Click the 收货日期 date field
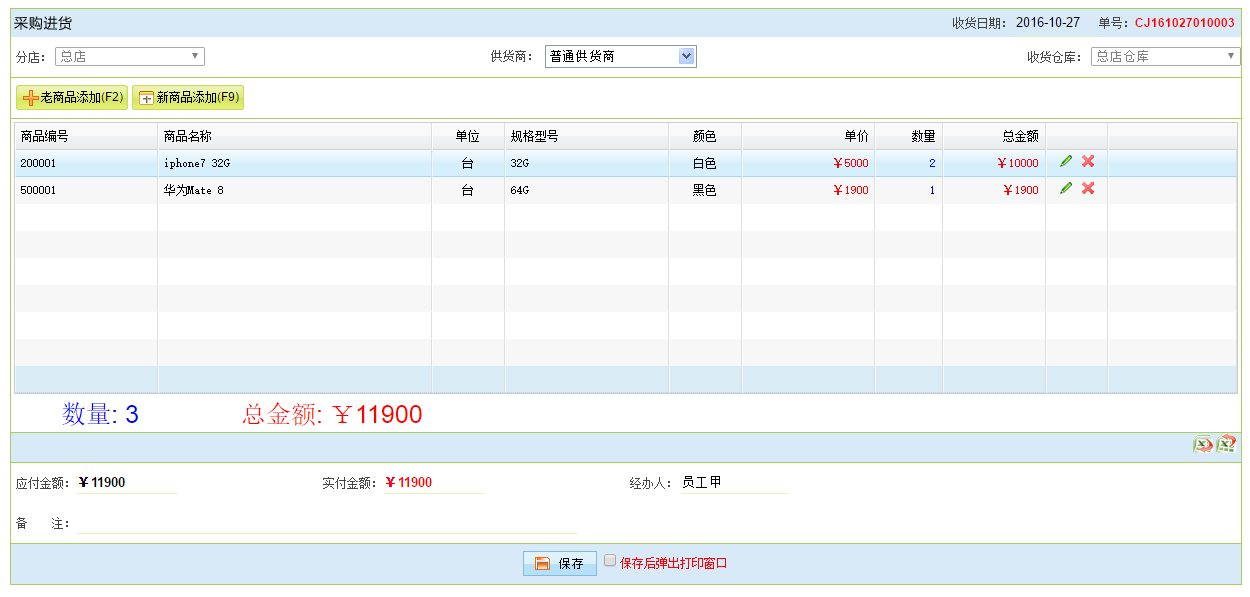1250x597 pixels. click(1047, 23)
